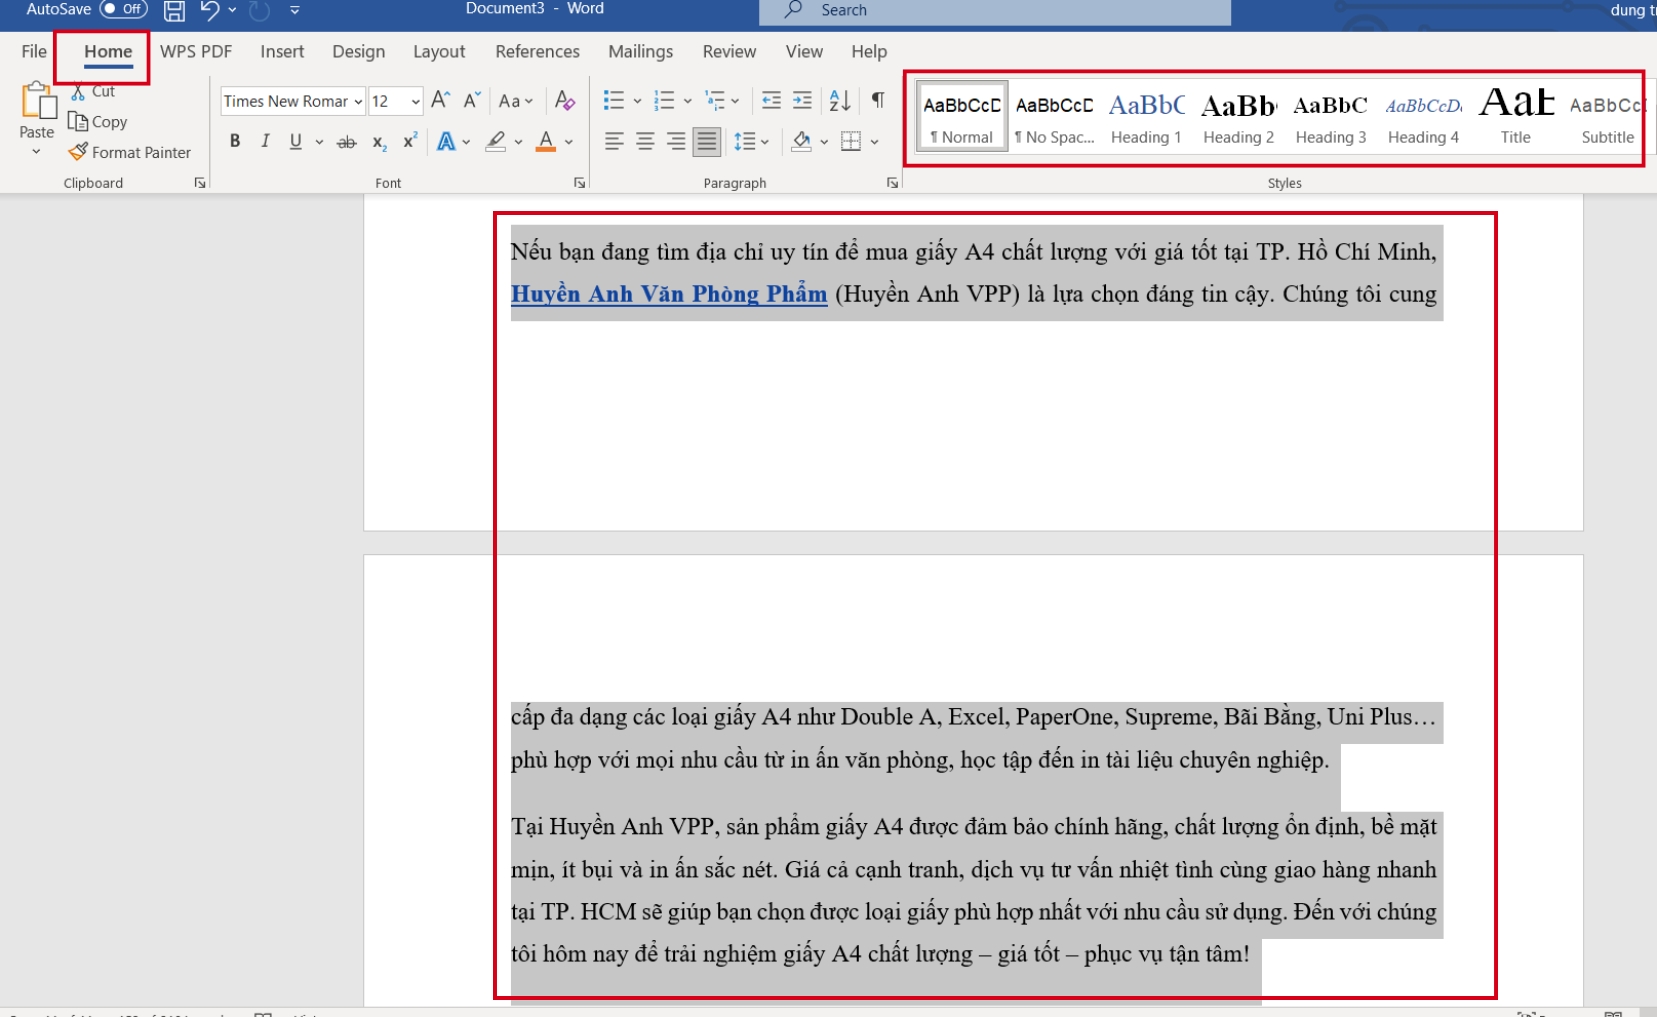Toggle underline formatting
The image size is (1657, 1017).
pos(296,142)
